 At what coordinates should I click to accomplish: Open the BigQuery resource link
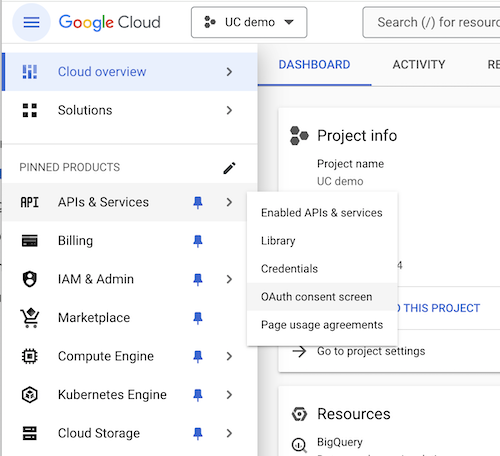click(340, 442)
